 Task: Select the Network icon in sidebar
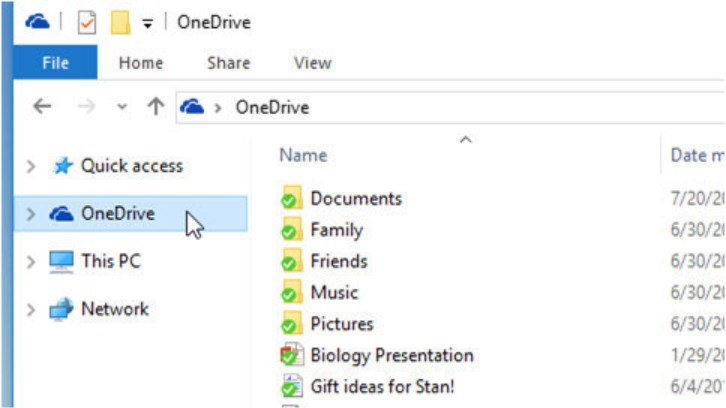[x=62, y=310]
